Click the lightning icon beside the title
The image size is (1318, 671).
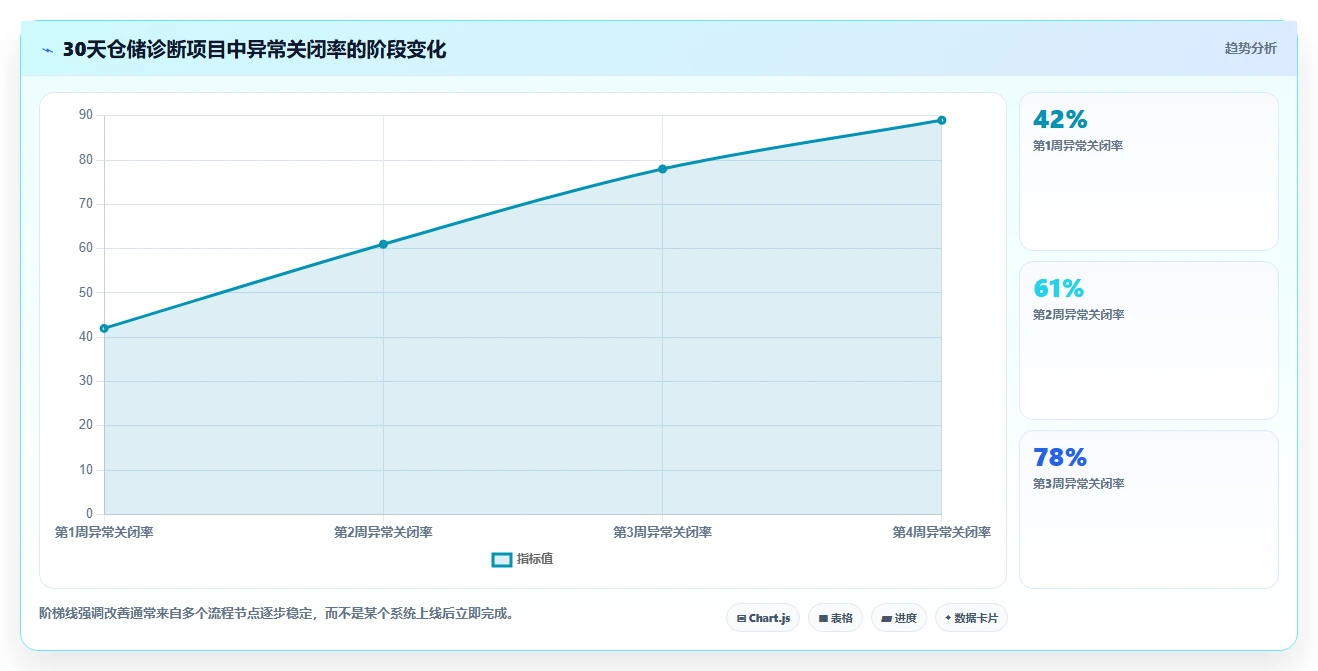pyautogui.click(x=48, y=50)
